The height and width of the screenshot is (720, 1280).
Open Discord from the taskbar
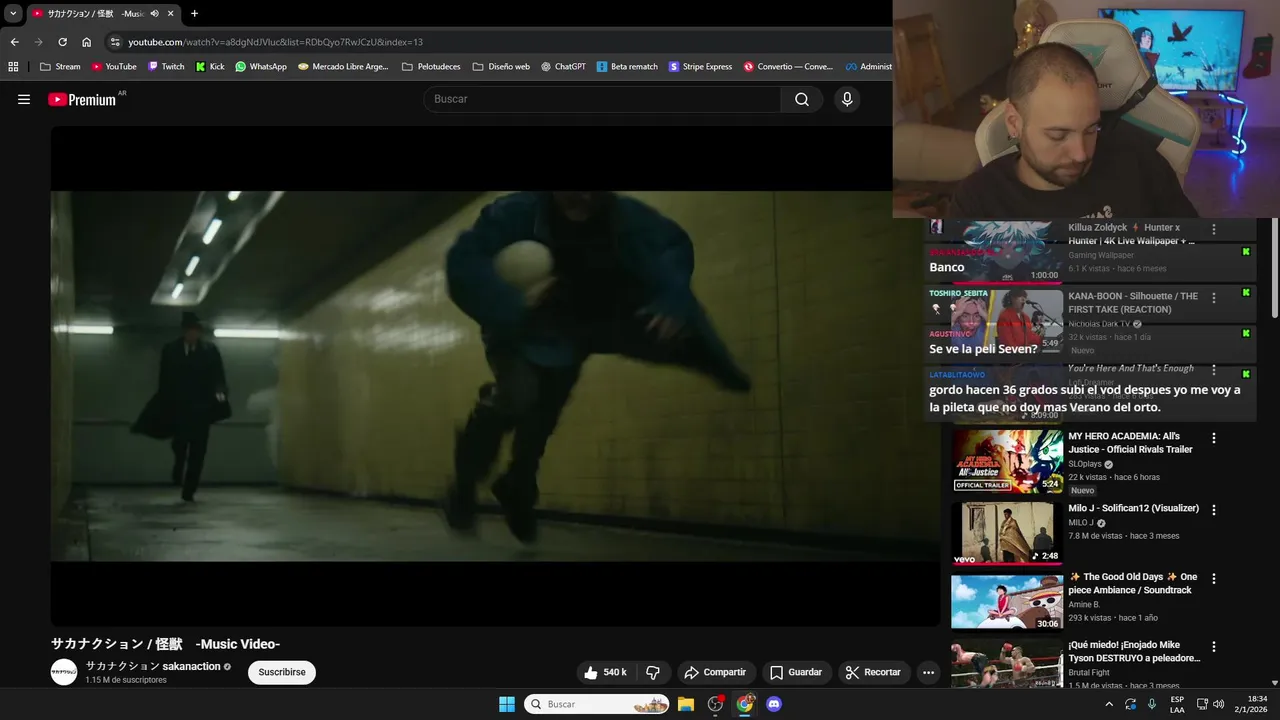(773, 704)
